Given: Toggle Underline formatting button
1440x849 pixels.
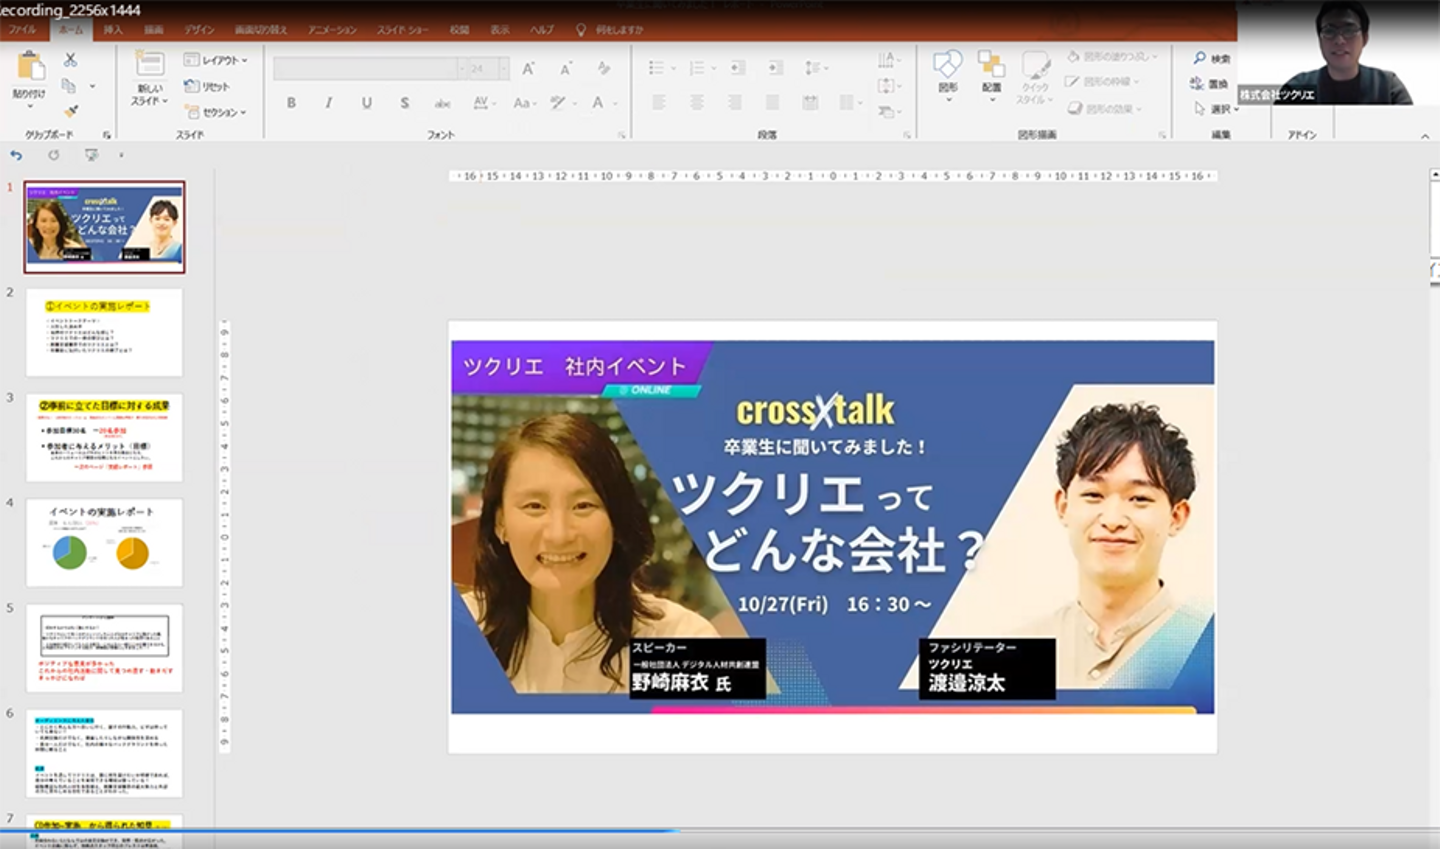Looking at the screenshot, I should click(x=366, y=102).
